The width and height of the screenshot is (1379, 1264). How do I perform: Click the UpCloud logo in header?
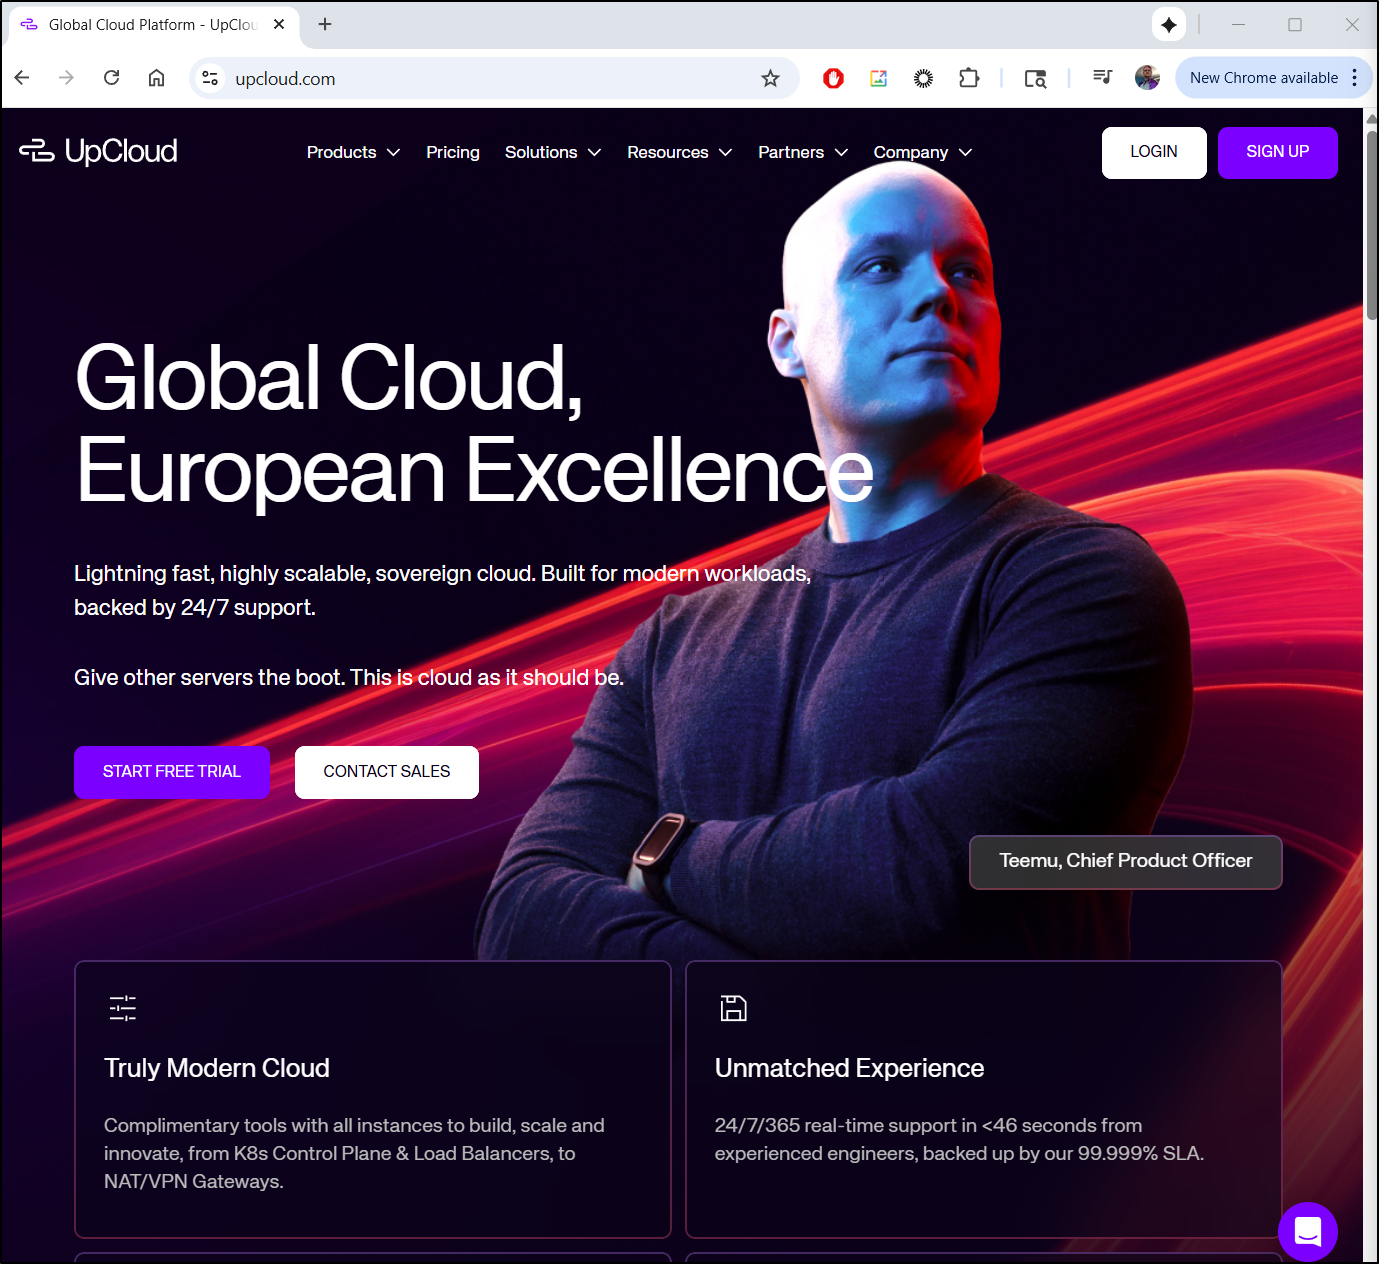tap(98, 151)
